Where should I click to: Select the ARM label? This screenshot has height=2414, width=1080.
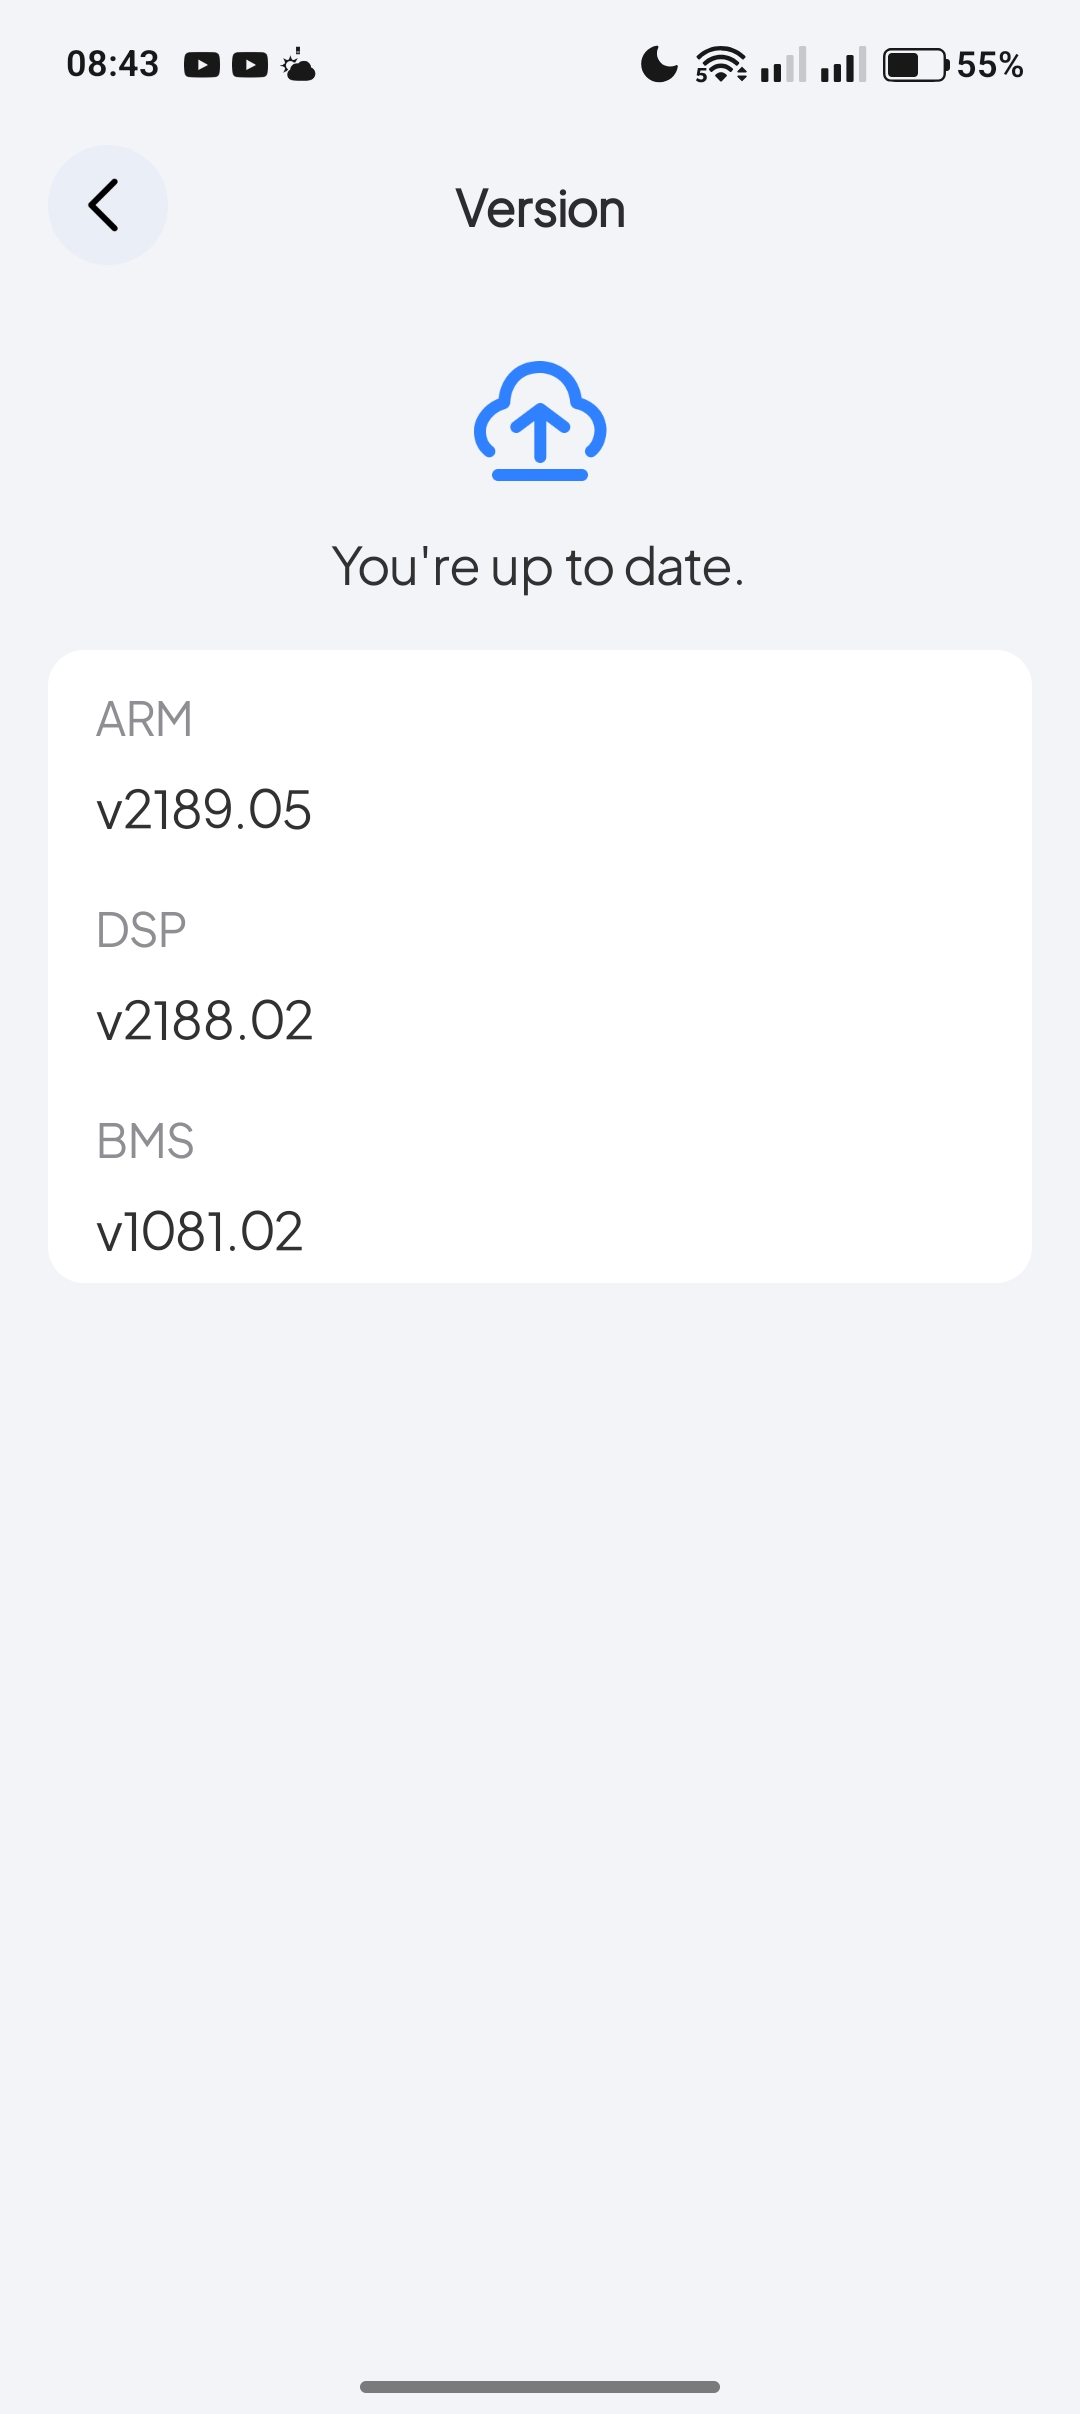[144, 719]
